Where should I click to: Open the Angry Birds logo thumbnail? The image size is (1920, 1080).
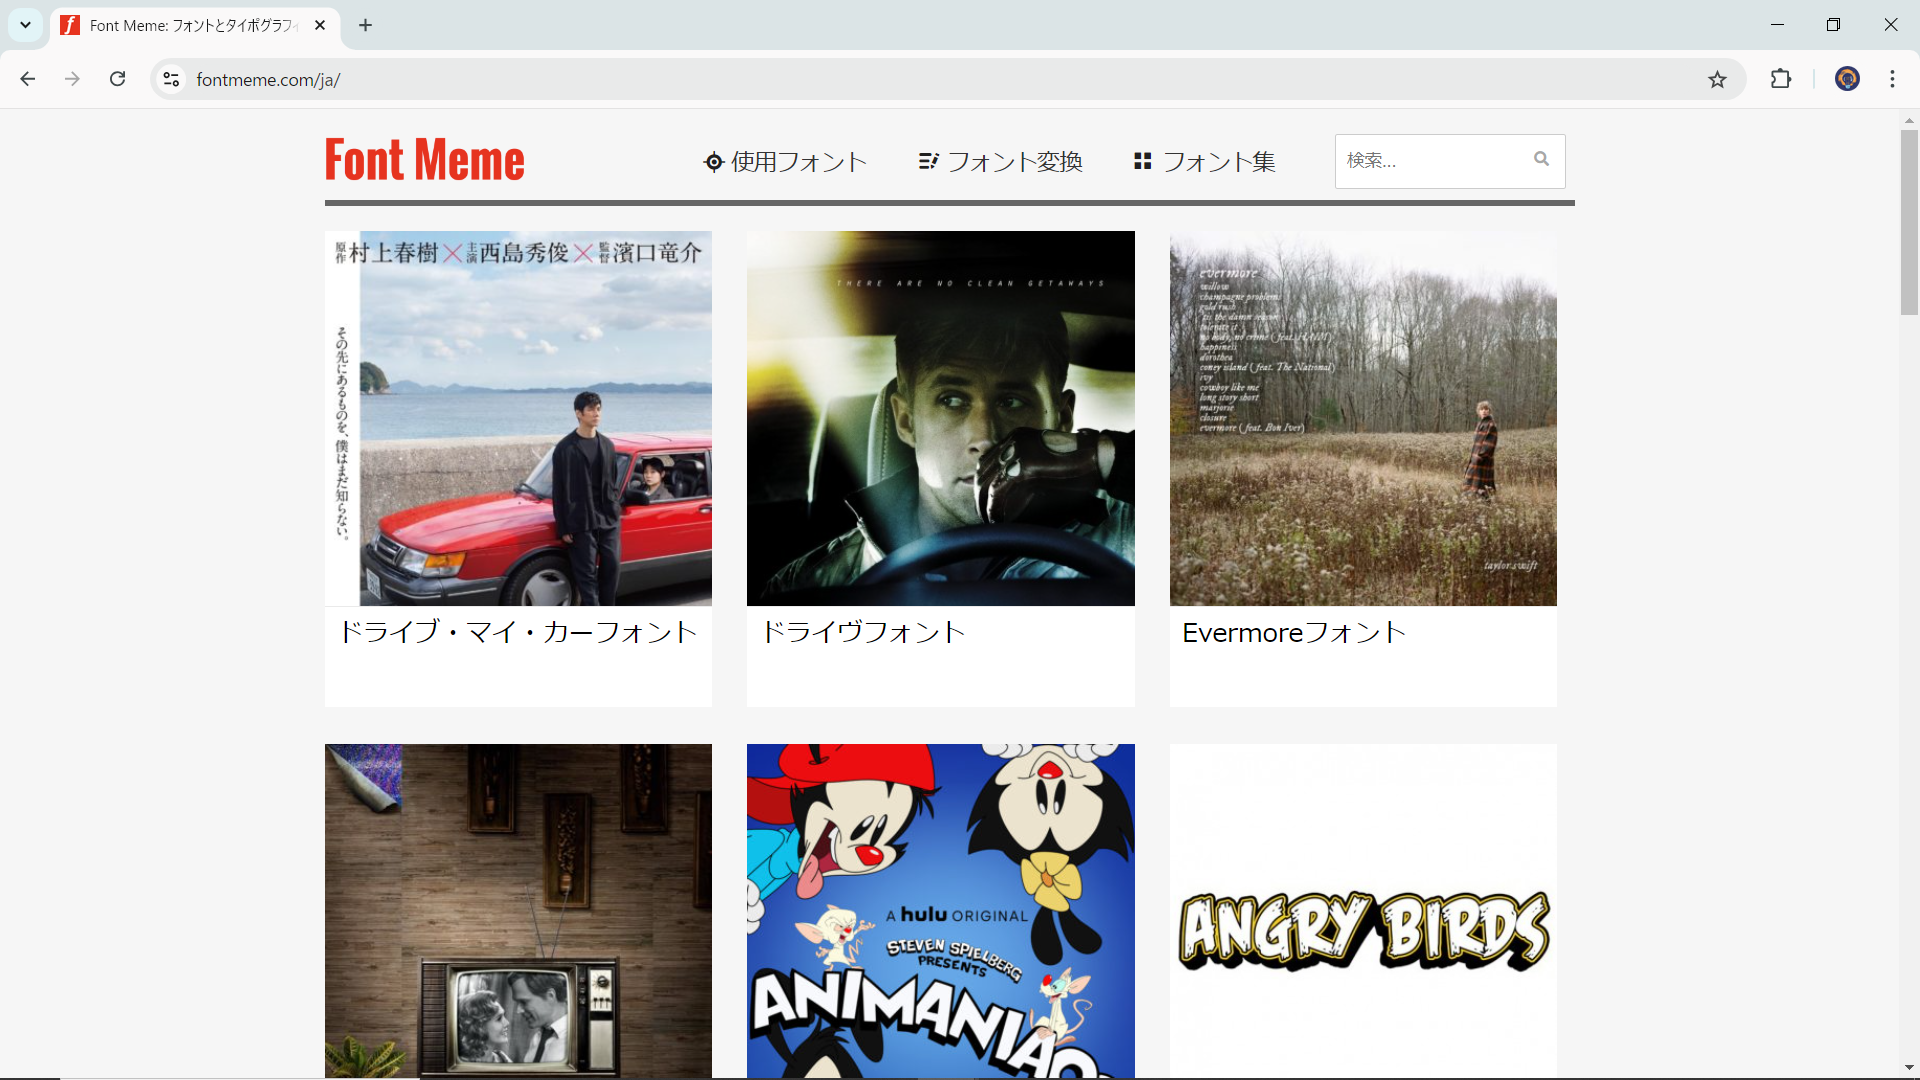(1363, 911)
